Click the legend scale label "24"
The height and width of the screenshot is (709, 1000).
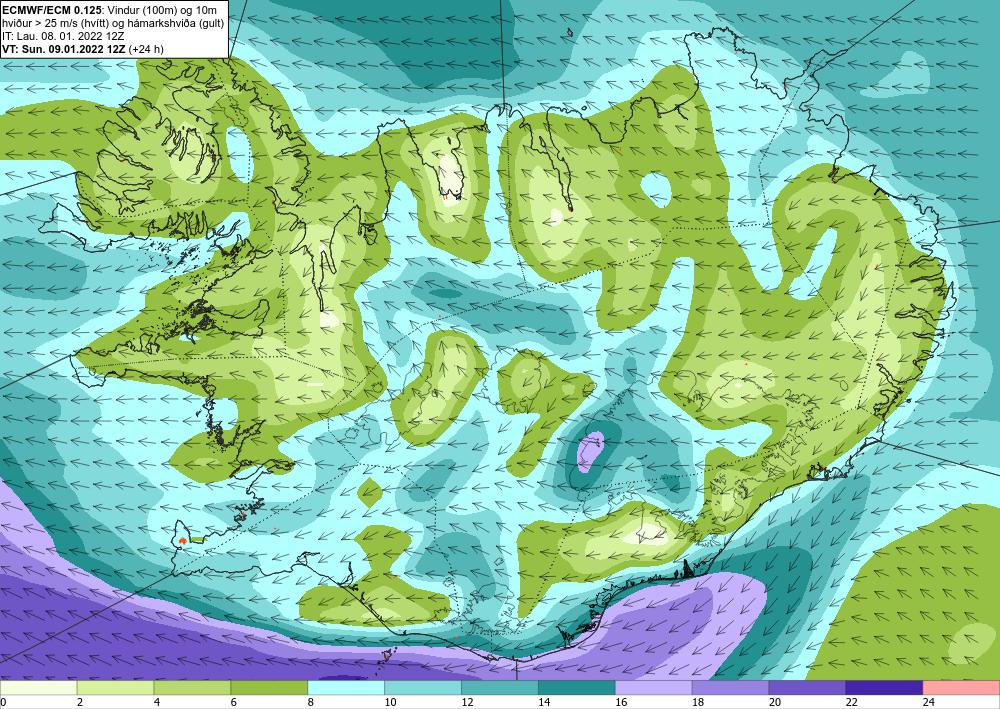click(929, 702)
